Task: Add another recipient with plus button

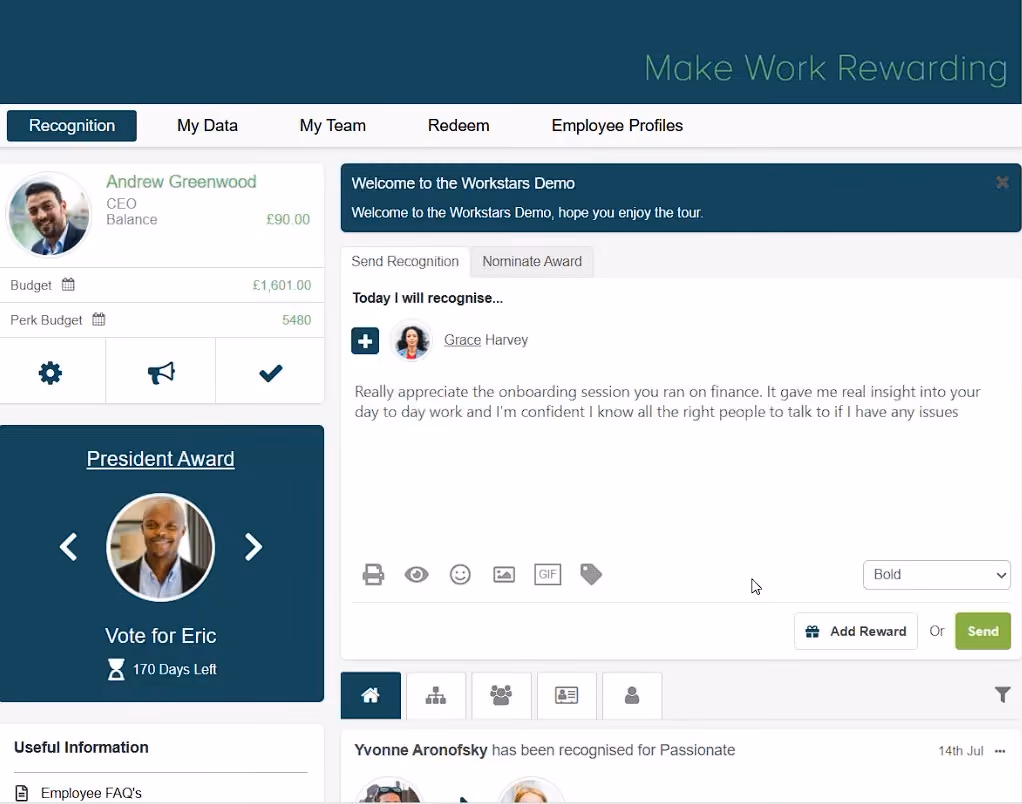Action: coord(365,341)
